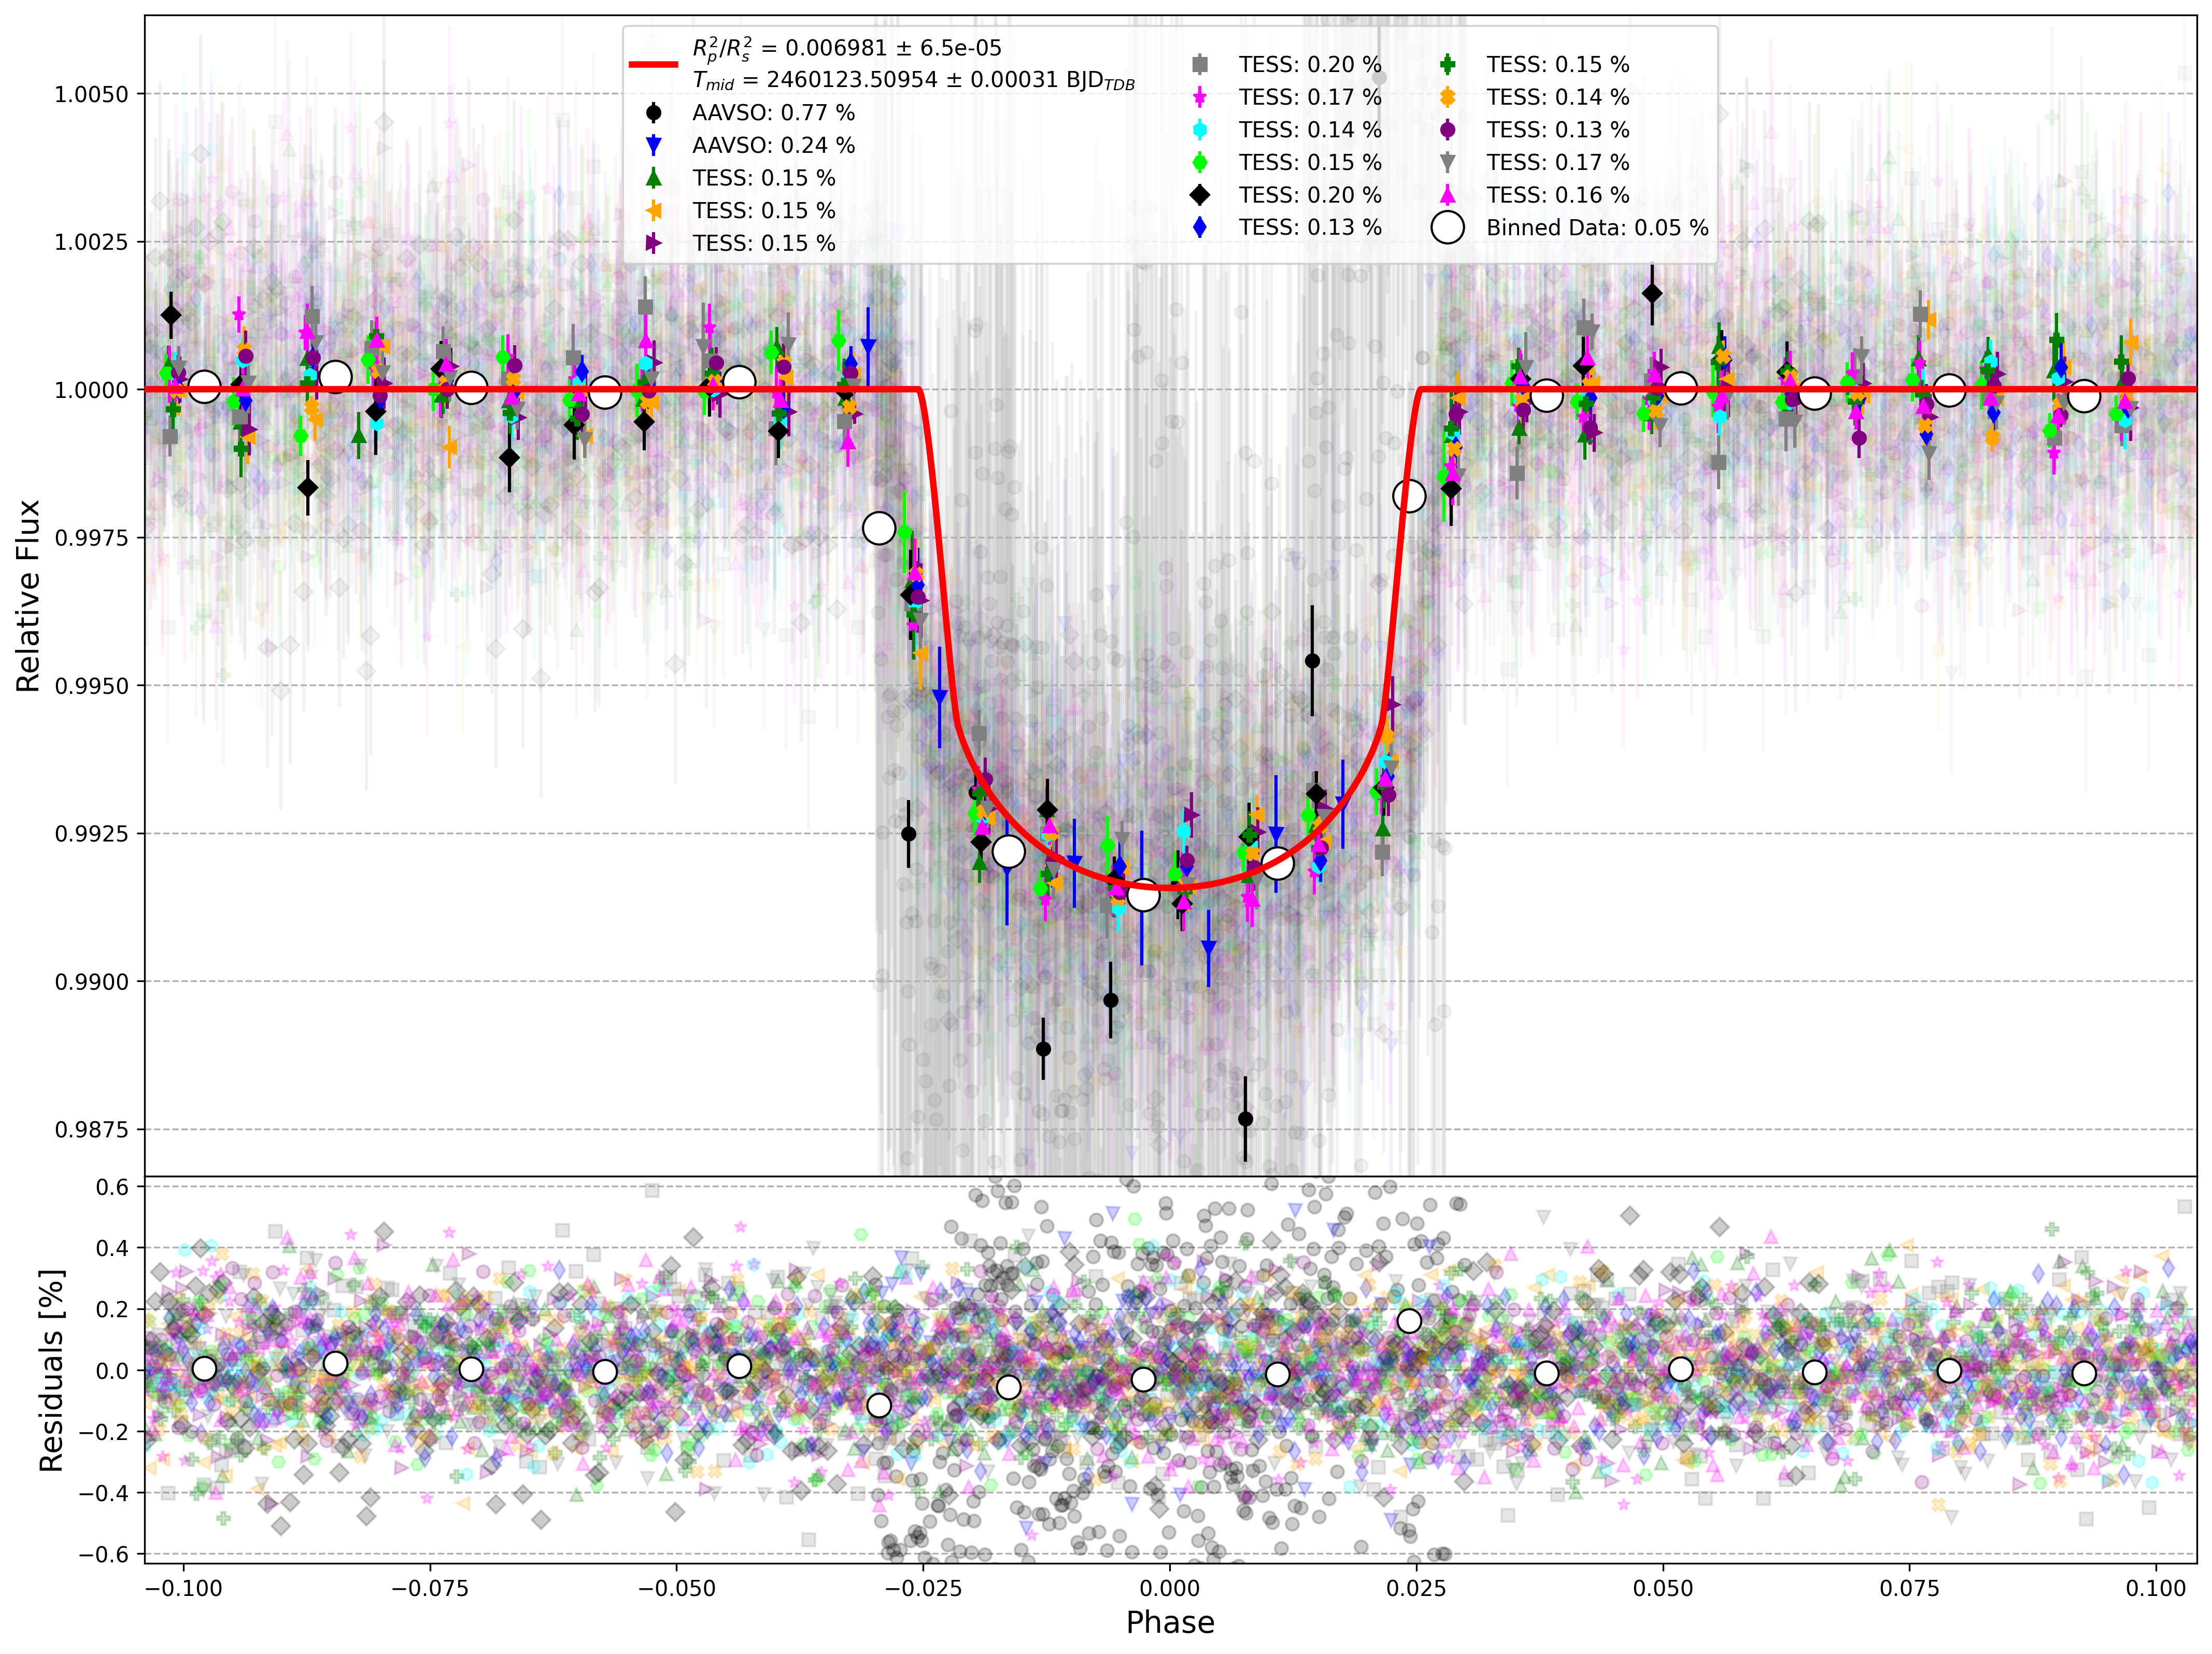Click the y-axis tick label 1.0050
Screen dimensions: 2212x1654
pos(92,95)
